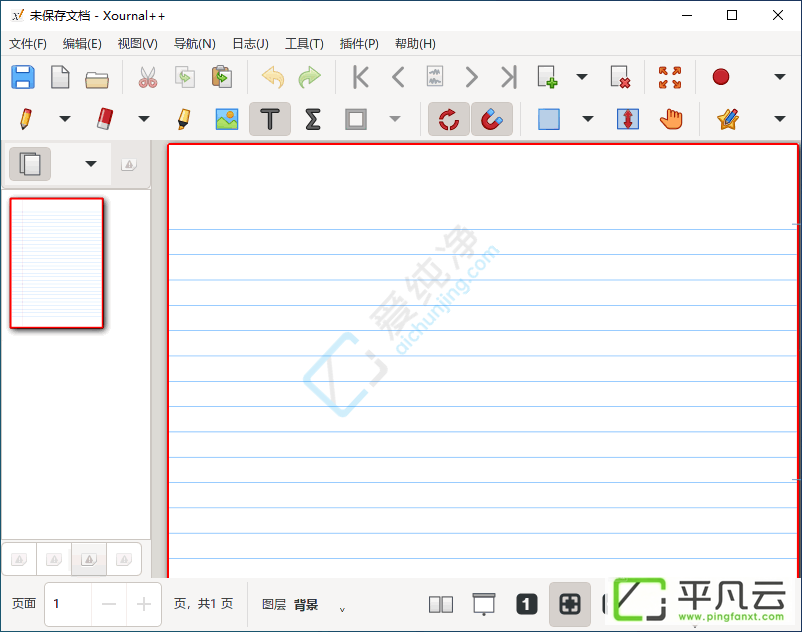Select the rectangle region tool

(549, 119)
